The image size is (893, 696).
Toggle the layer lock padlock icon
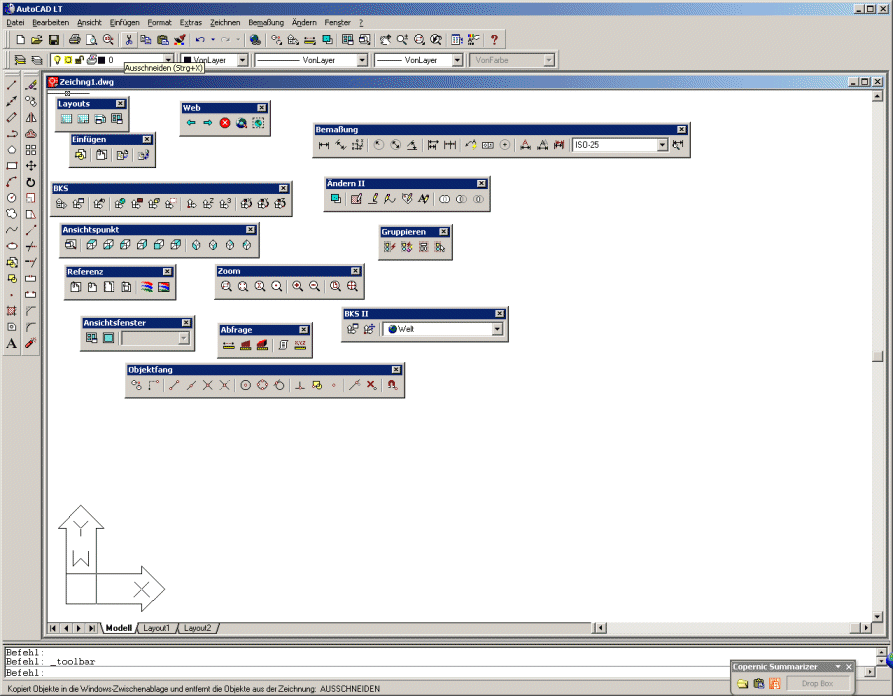79,60
